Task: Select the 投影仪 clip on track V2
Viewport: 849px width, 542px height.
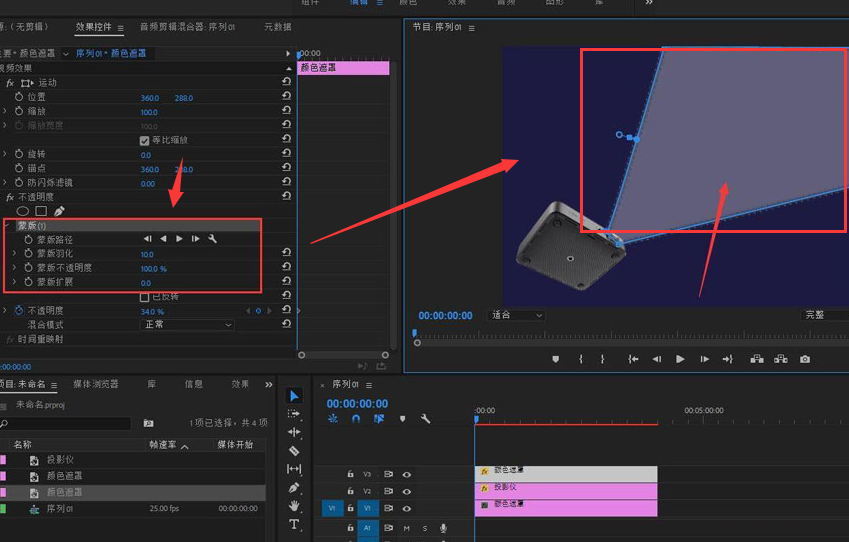Action: point(565,491)
